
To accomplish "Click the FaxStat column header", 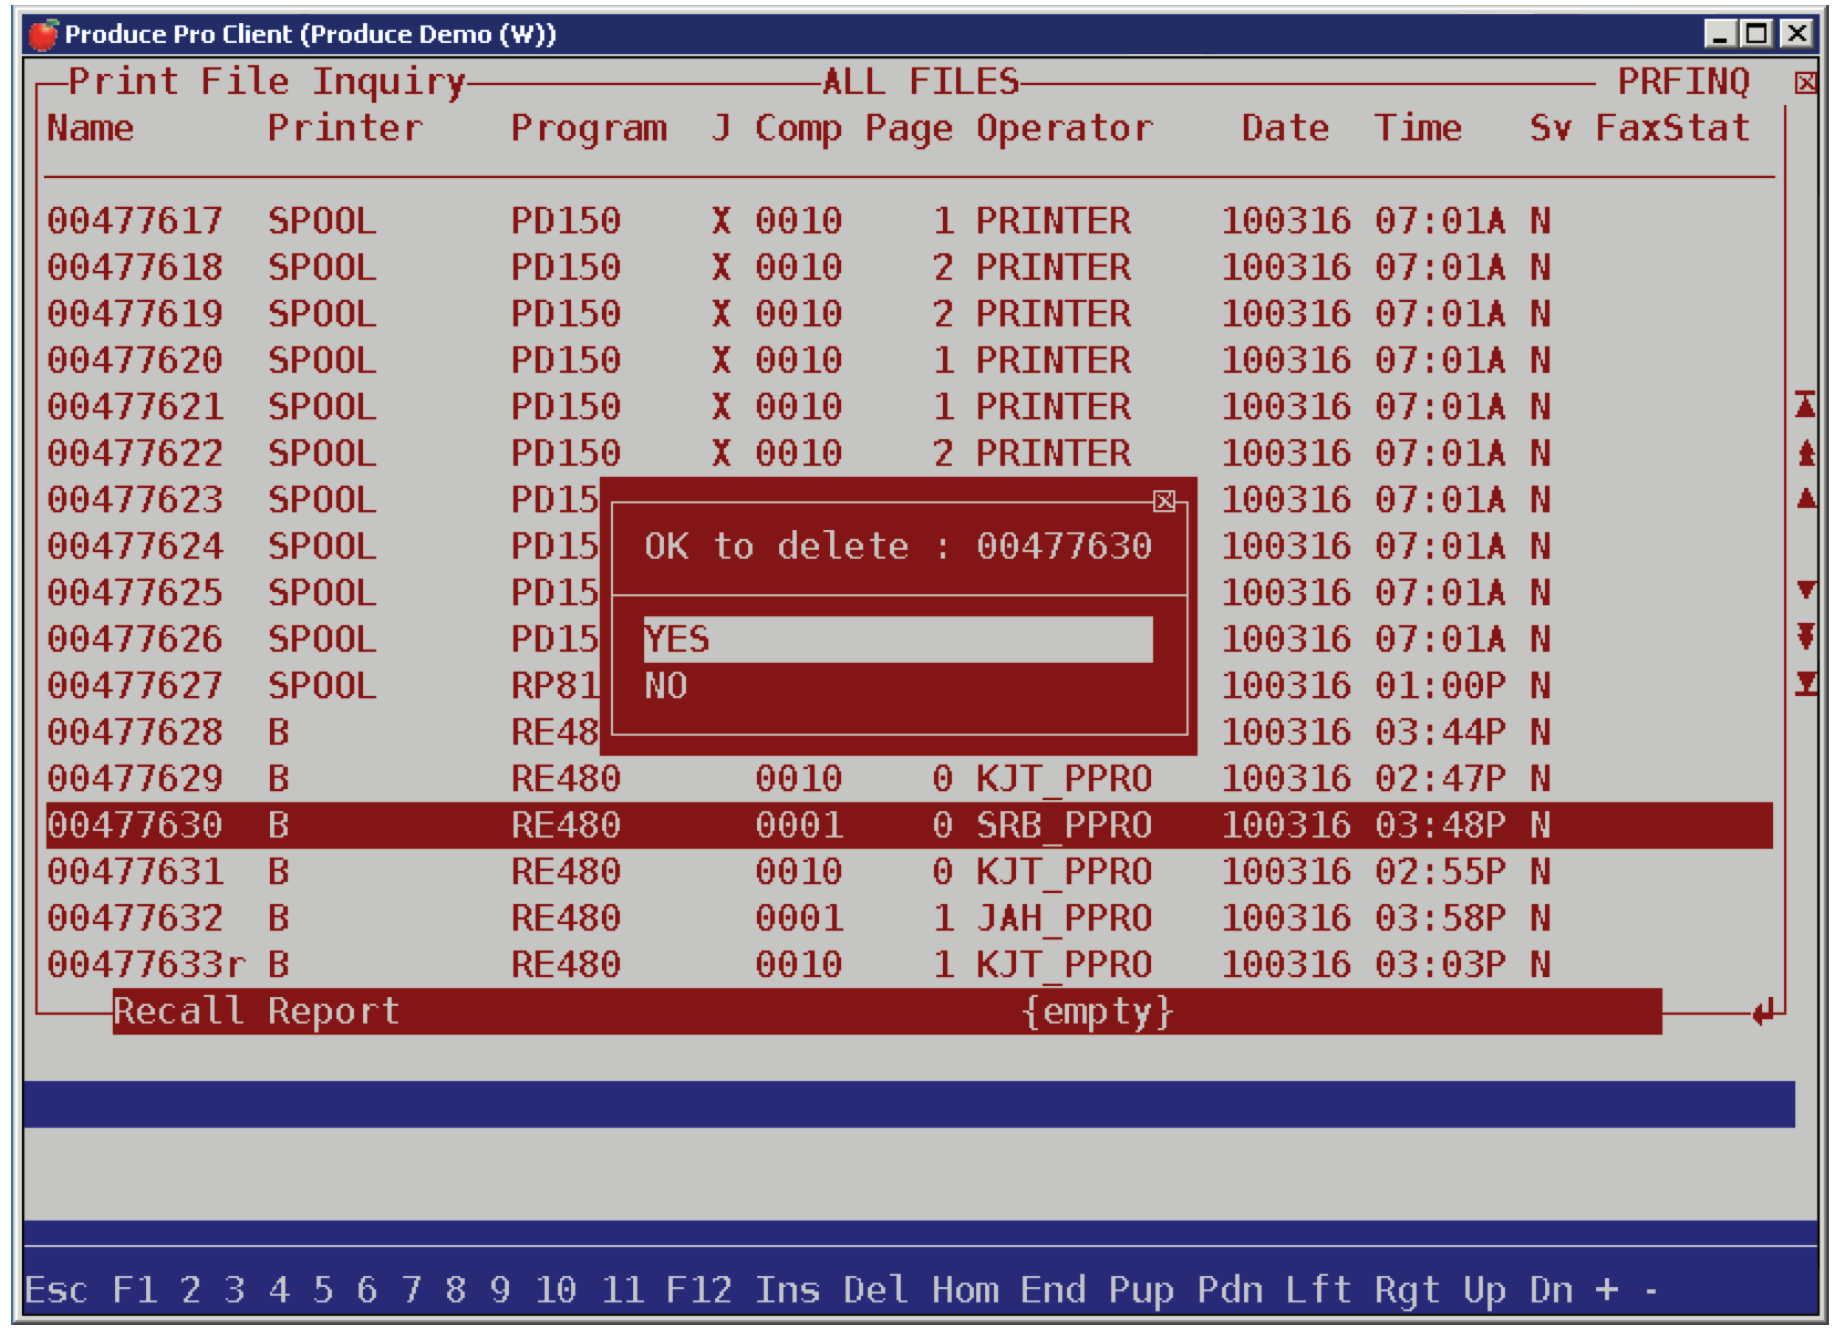I will tap(1672, 128).
